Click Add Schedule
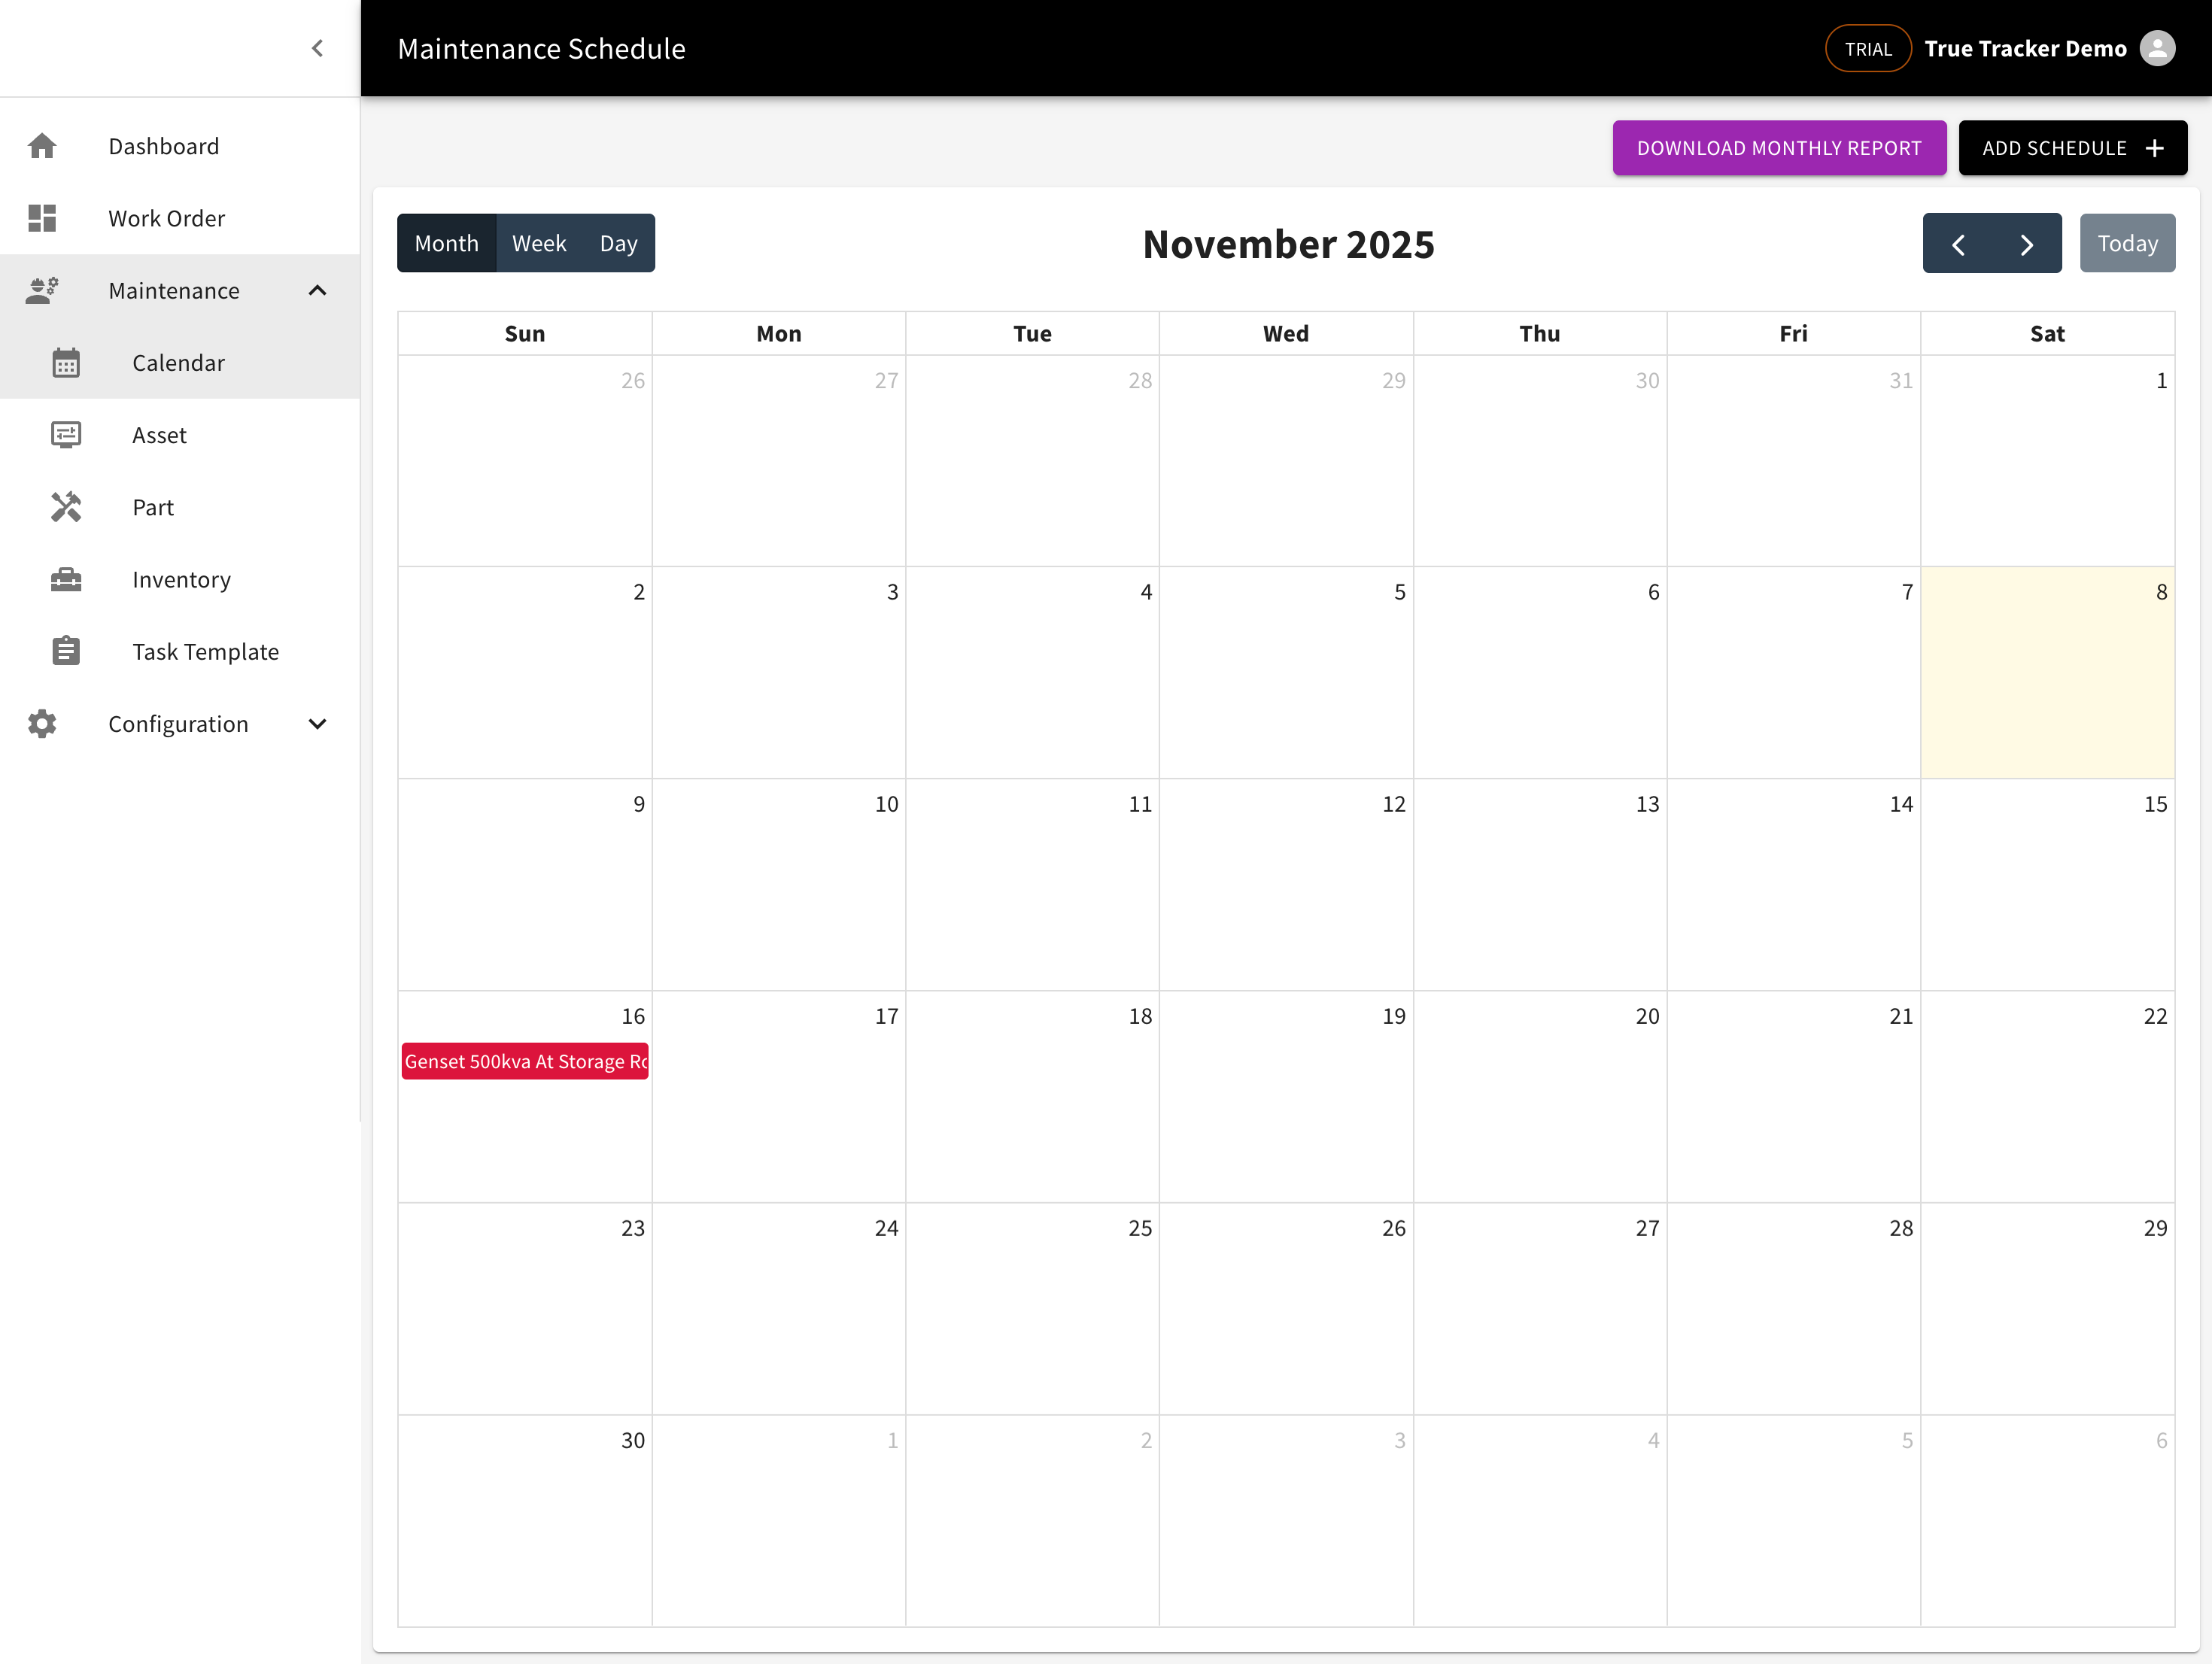Viewport: 2212px width, 1664px height. (2073, 148)
